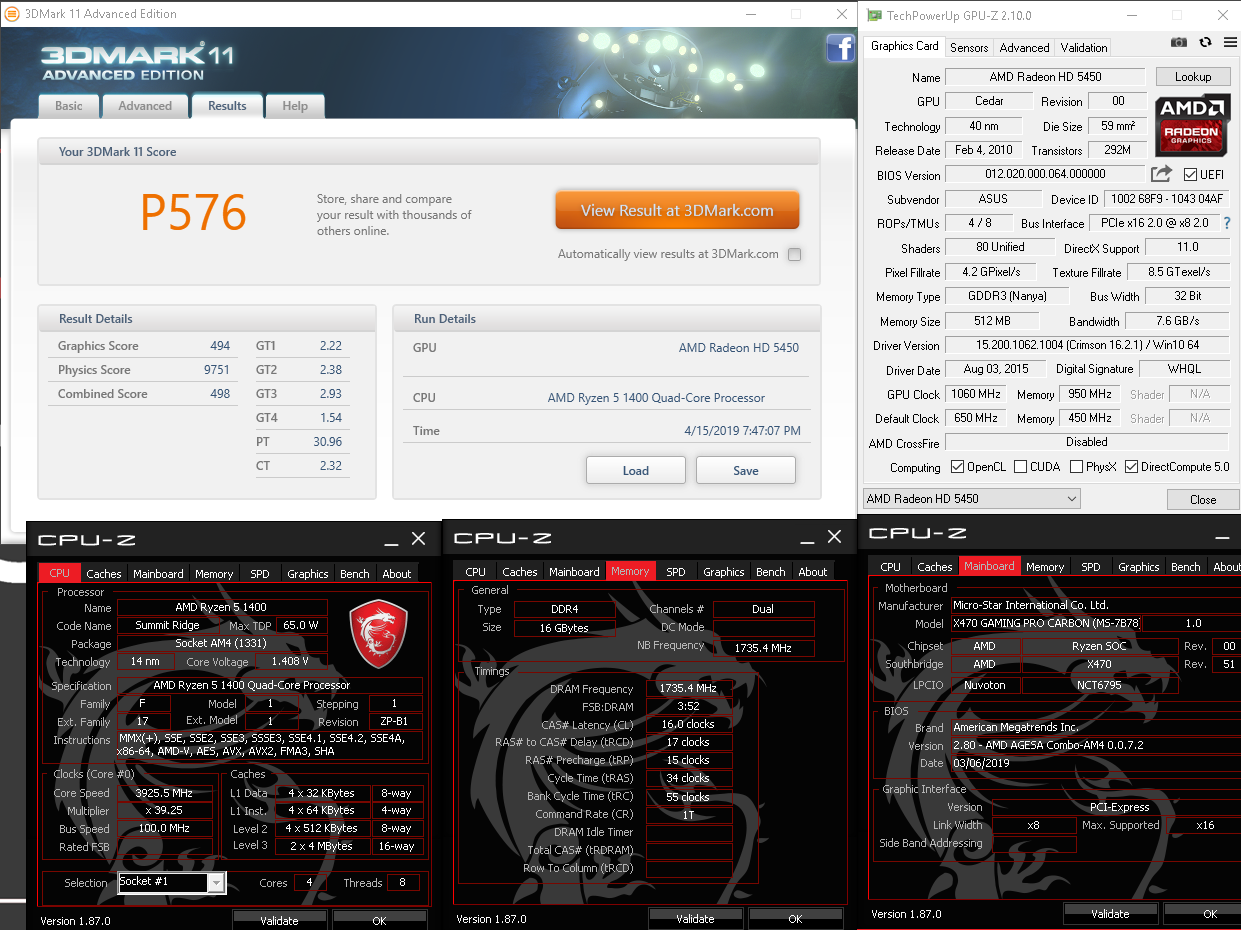The width and height of the screenshot is (1241, 930).
Task: Click the Load button in Run Details
Action: [x=636, y=470]
